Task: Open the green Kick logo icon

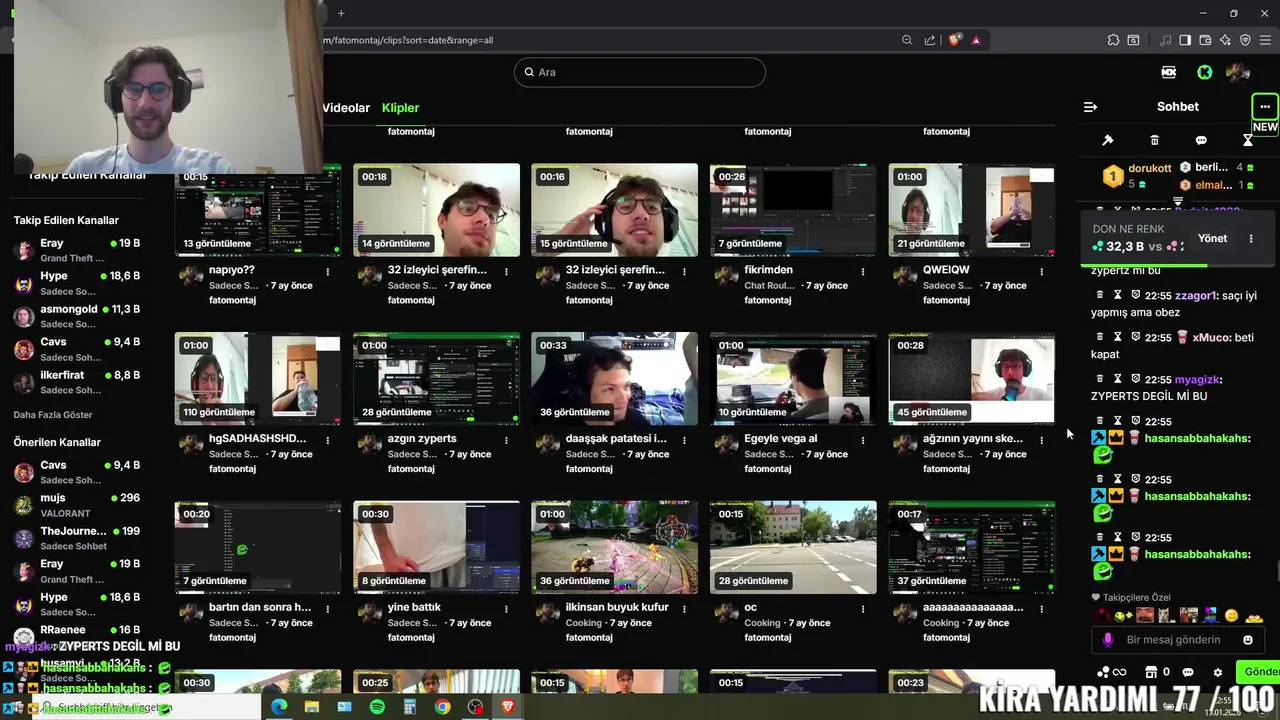Action: (x=1205, y=72)
